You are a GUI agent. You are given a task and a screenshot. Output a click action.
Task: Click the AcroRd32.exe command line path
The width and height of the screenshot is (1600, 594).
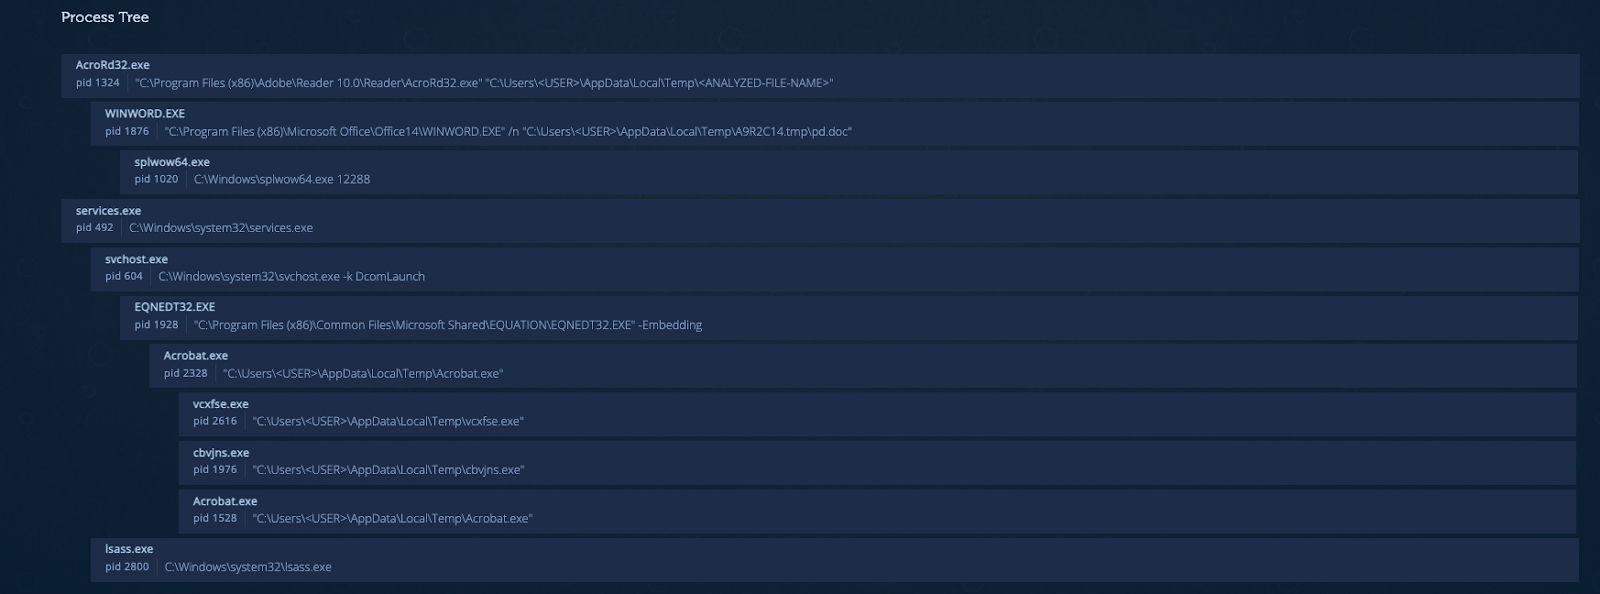pyautogui.click(x=485, y=83)
